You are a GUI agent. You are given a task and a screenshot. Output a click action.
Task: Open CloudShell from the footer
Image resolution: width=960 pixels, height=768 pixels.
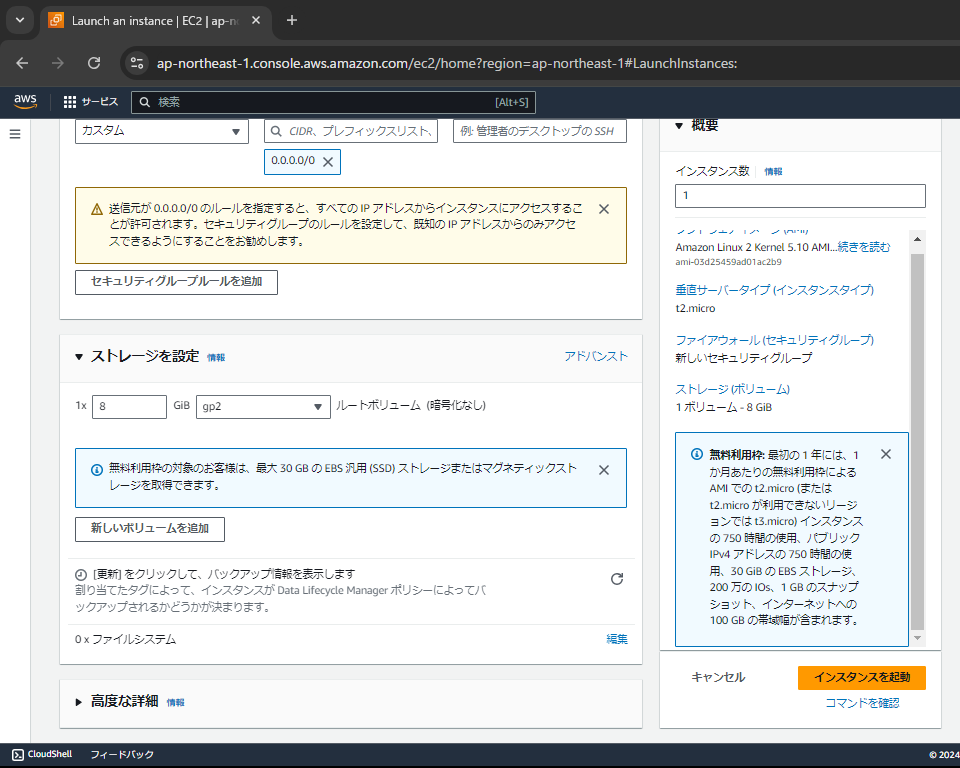42,754
